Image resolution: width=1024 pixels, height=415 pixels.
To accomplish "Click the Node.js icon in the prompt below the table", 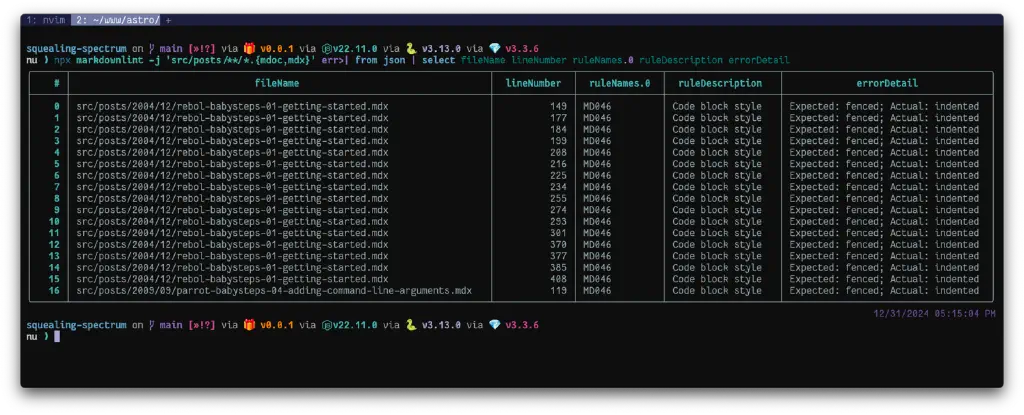I will [x=327, y=325].
